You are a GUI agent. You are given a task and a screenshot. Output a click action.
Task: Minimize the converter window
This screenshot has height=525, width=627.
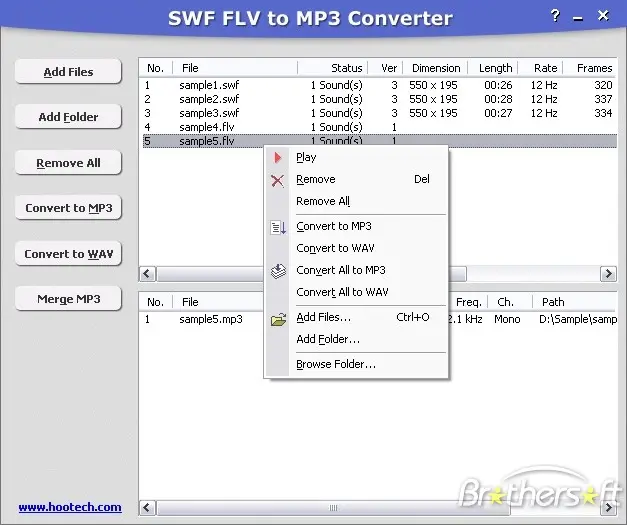click(577, 18)
